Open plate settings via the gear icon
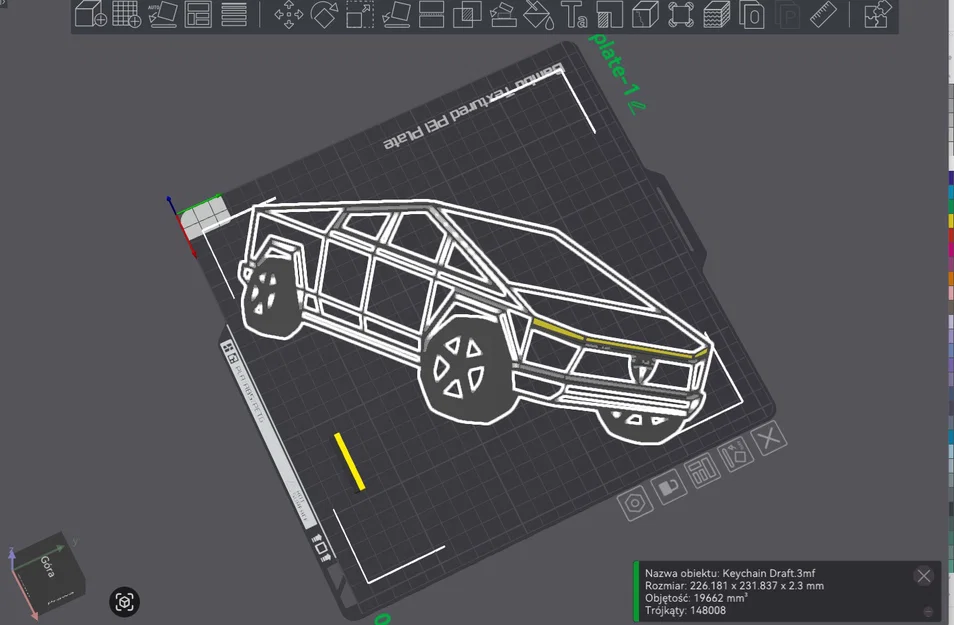Screen dimensions: 954x625 click(x=635, y=503)
